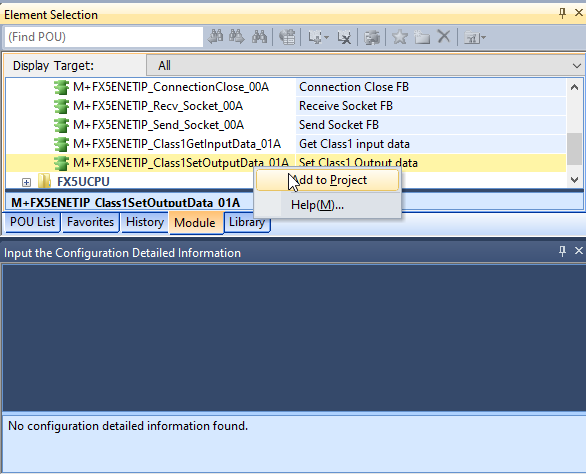
Task: Click 'Connection Close FB' description text
Action: coord(354,87)
